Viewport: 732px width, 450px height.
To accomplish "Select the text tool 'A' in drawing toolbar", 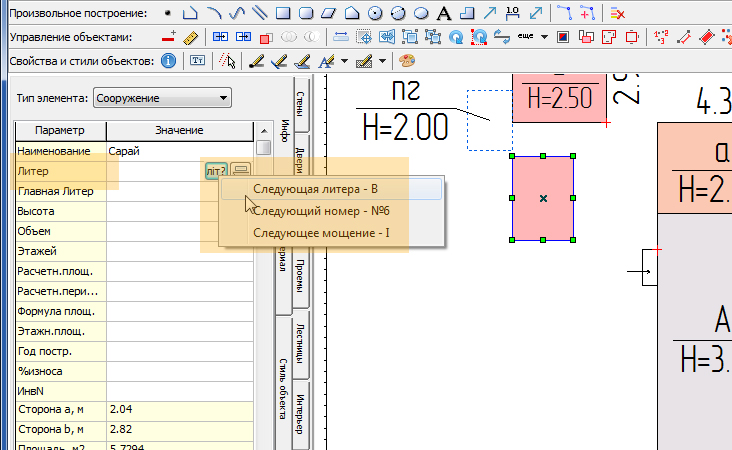I will [x=443, y=13].
